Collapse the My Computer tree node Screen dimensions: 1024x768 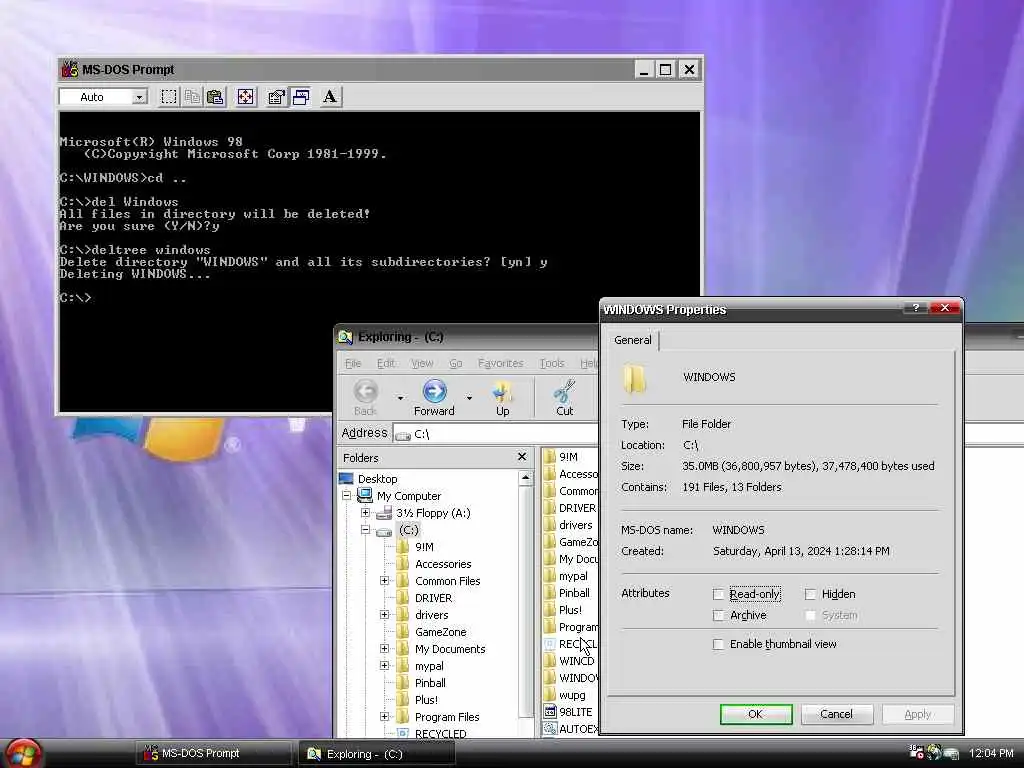tap(347, 496)
